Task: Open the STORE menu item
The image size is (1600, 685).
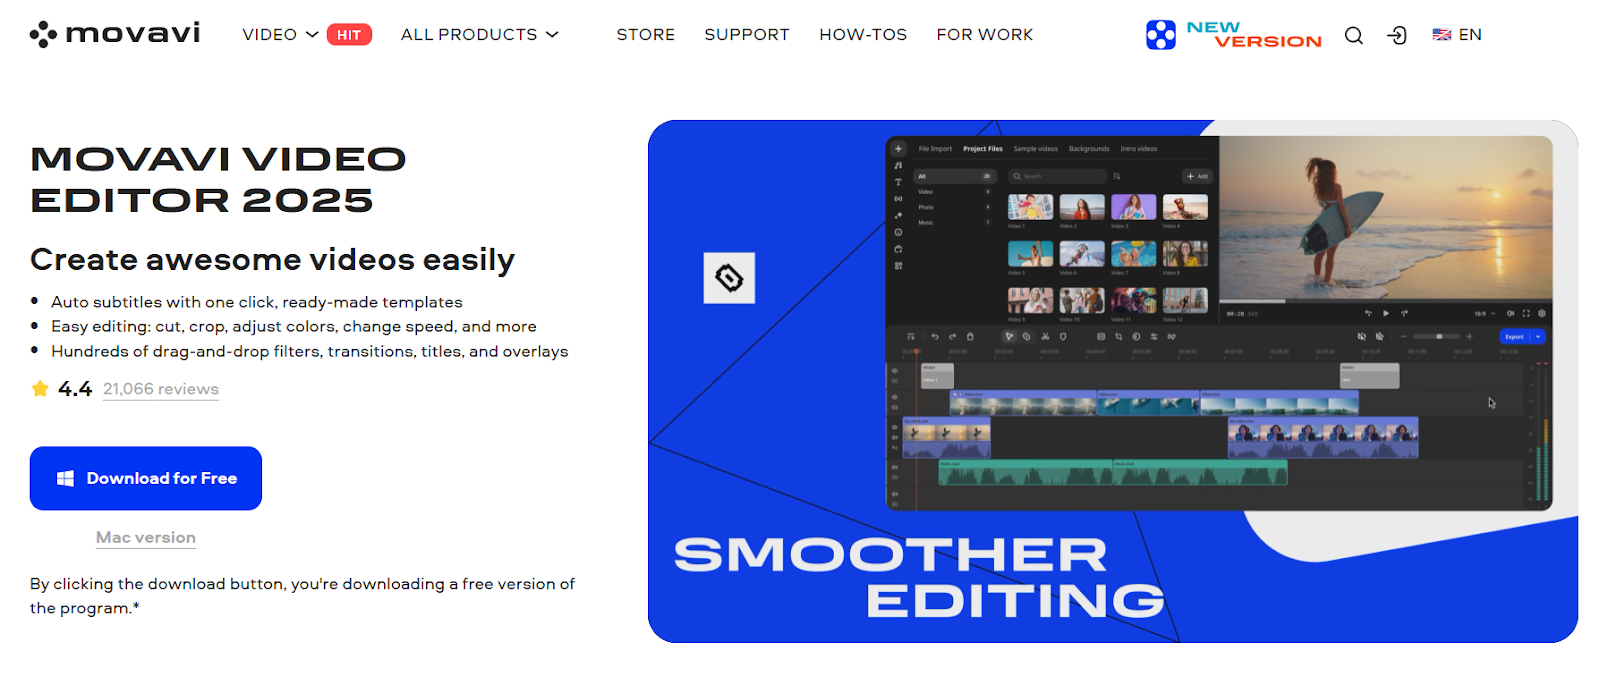Action: (646, 35)
